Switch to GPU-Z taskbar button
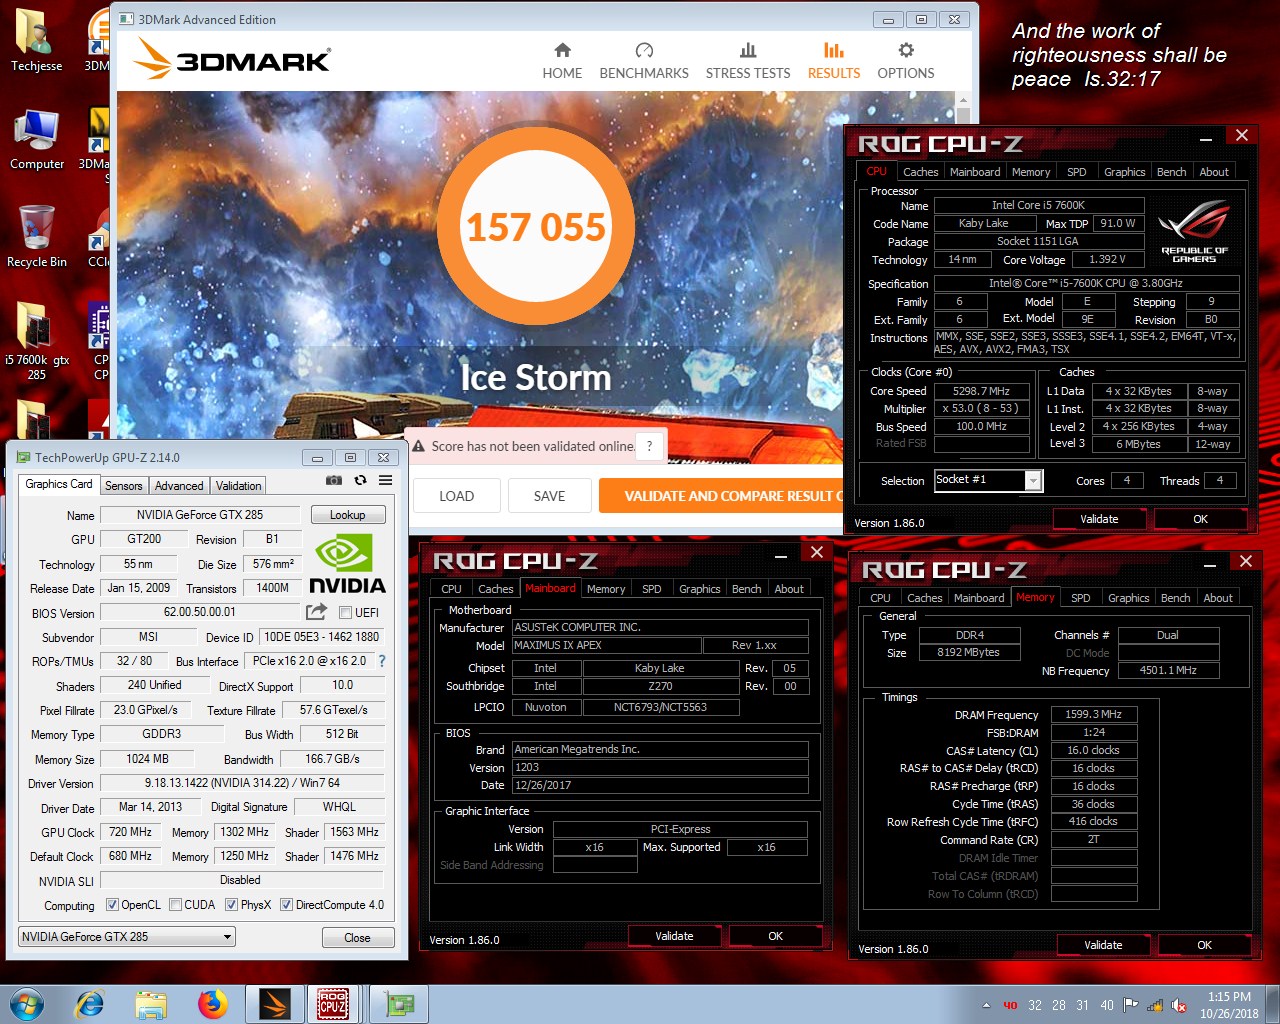 pos(400,1004)
